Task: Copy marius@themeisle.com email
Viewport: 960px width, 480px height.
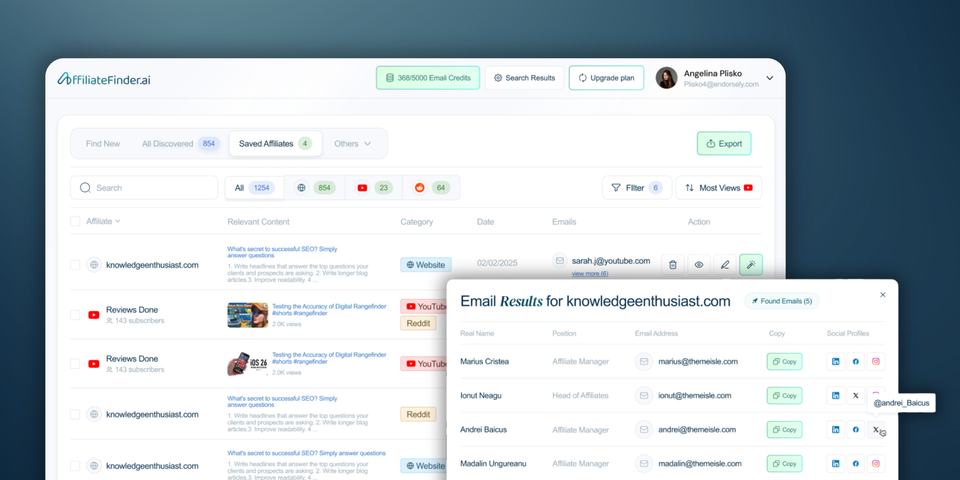Action: 784,362
